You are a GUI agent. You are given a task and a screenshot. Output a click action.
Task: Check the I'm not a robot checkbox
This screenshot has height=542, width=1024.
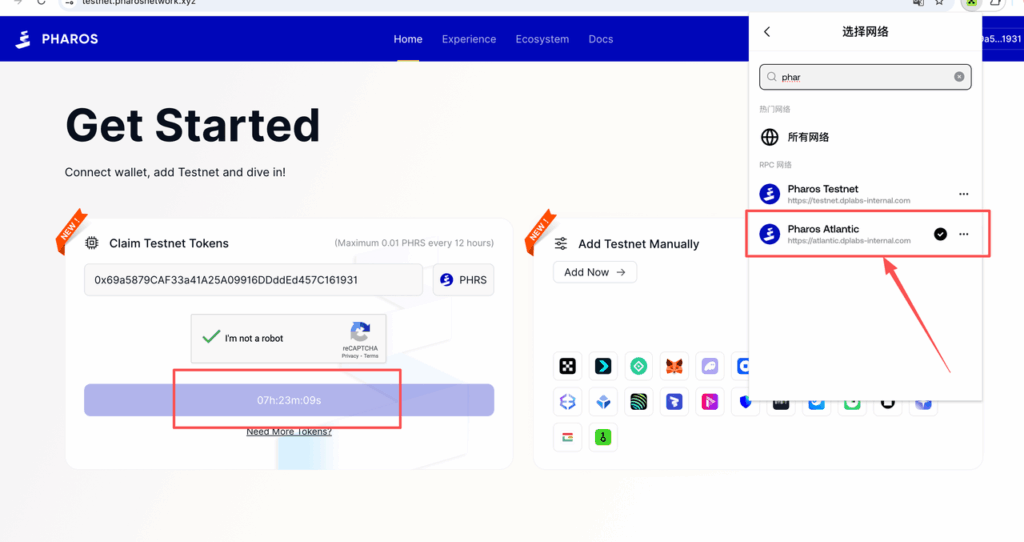tap(211, 338)
